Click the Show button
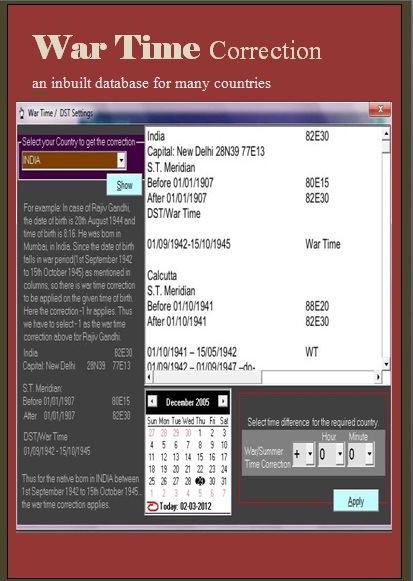This screenshot has width=413, height=581. (124, 185)
